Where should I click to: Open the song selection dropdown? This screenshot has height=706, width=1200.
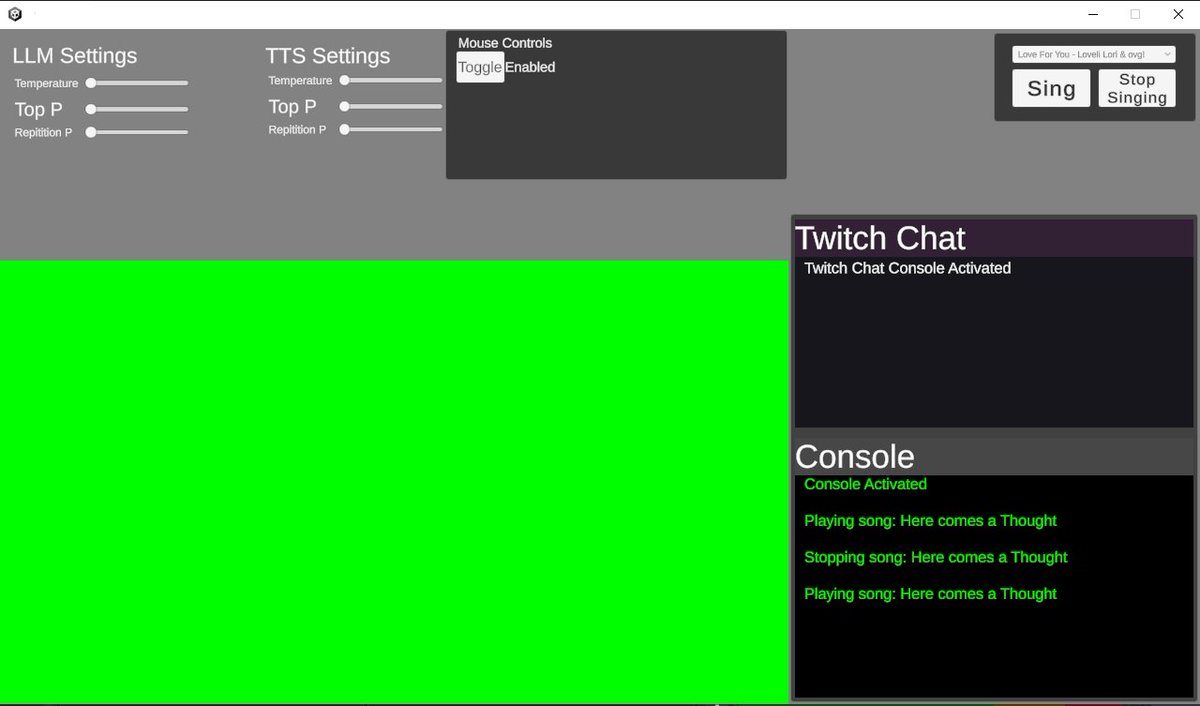1094,55
